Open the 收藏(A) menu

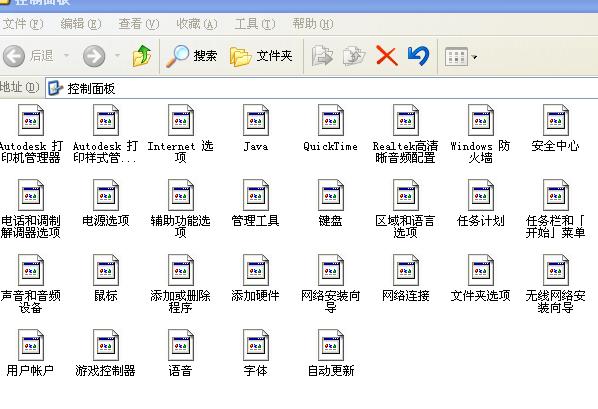click(x=197, y=24)
